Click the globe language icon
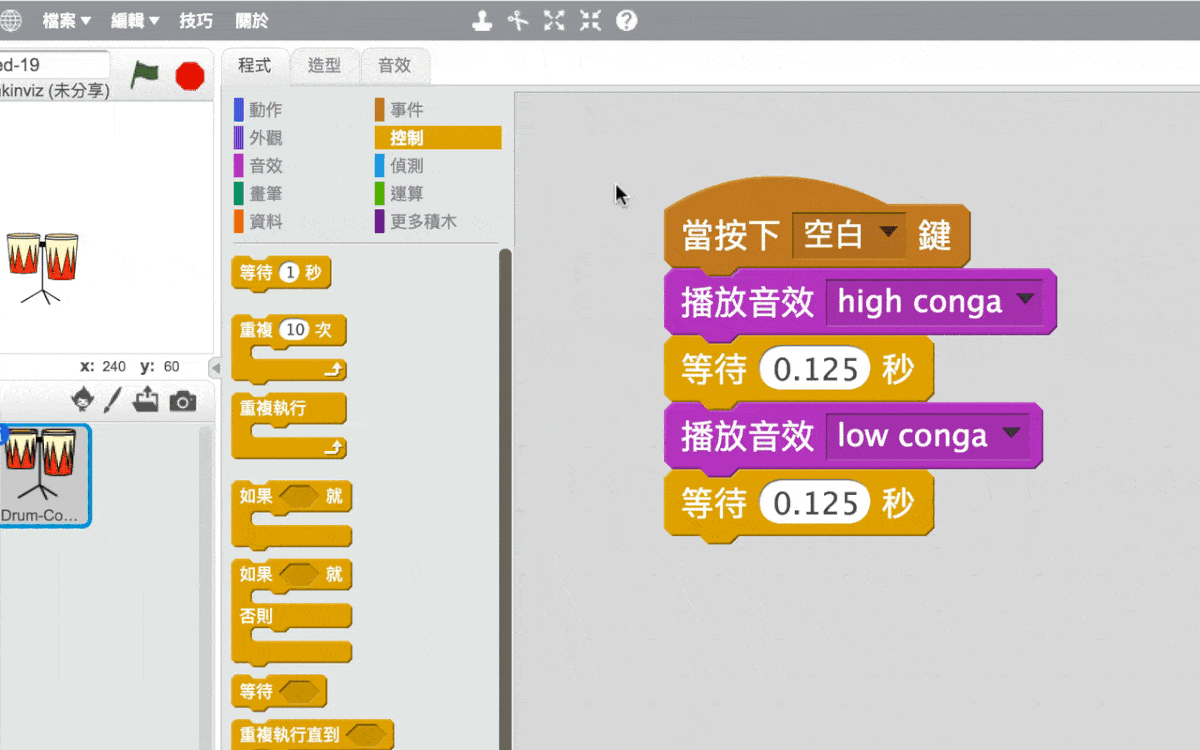Screen dimensions: 1200x750 point(10,20)
